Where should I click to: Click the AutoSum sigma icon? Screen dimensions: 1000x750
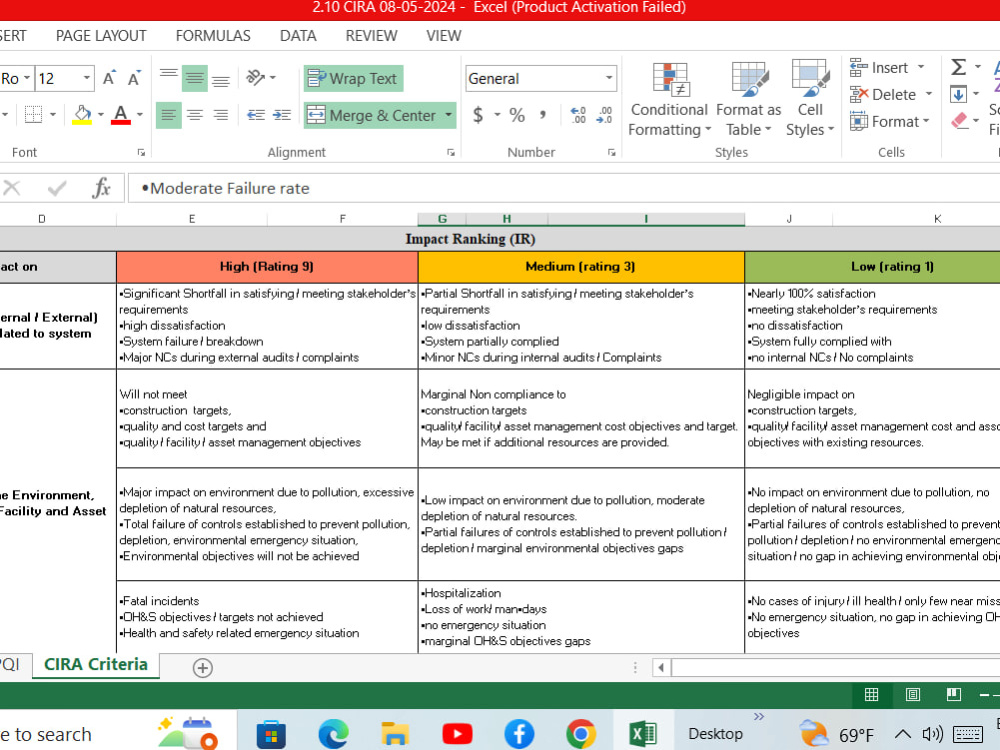click(x=958, y=67)
